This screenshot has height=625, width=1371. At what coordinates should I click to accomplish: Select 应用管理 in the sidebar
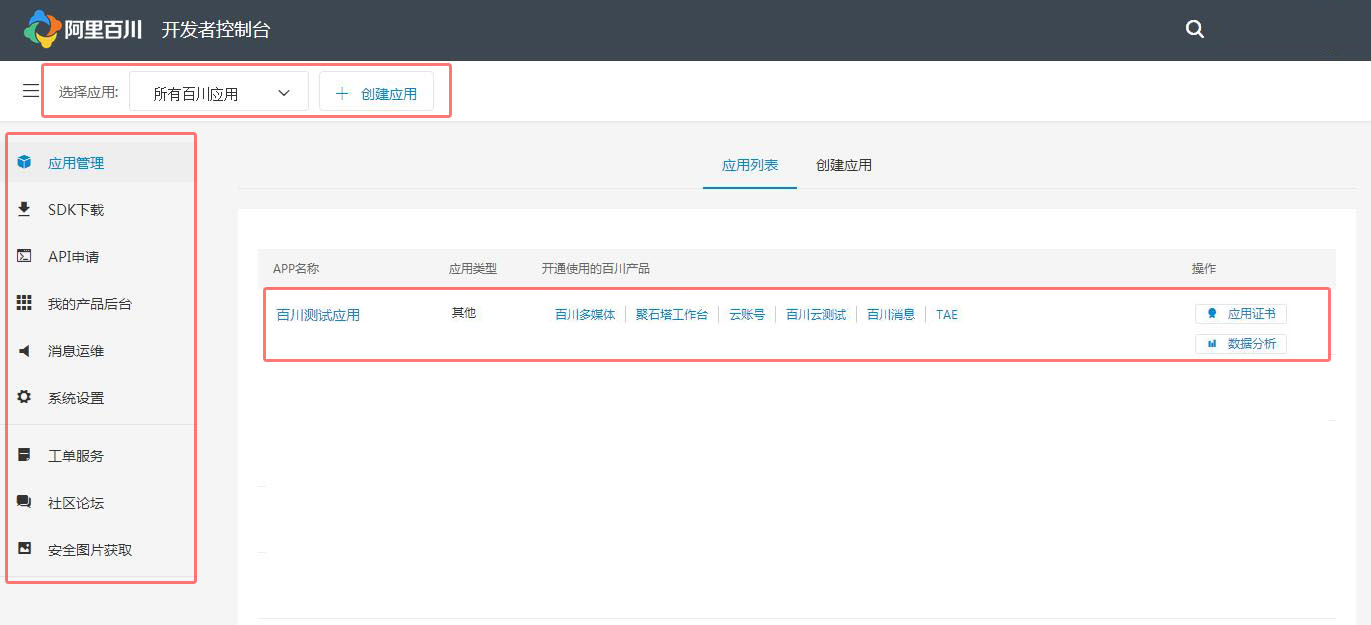pyautogui.click(x=100, y=162)
